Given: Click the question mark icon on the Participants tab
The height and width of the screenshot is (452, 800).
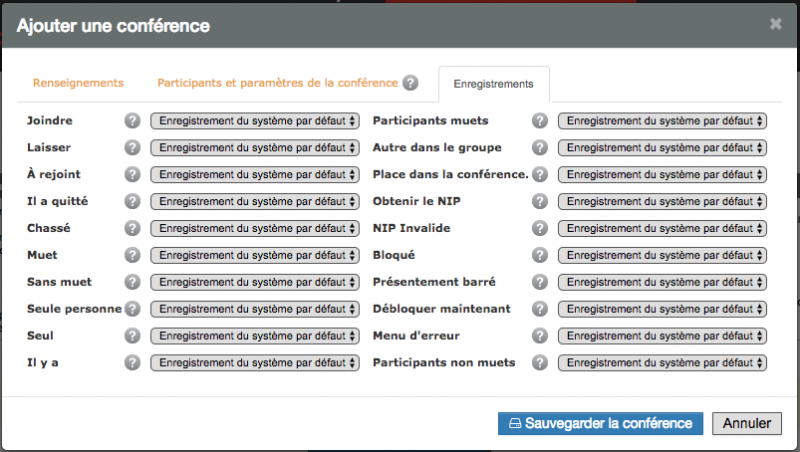Looking at the screenshot, I should click(x=410, y=83).
